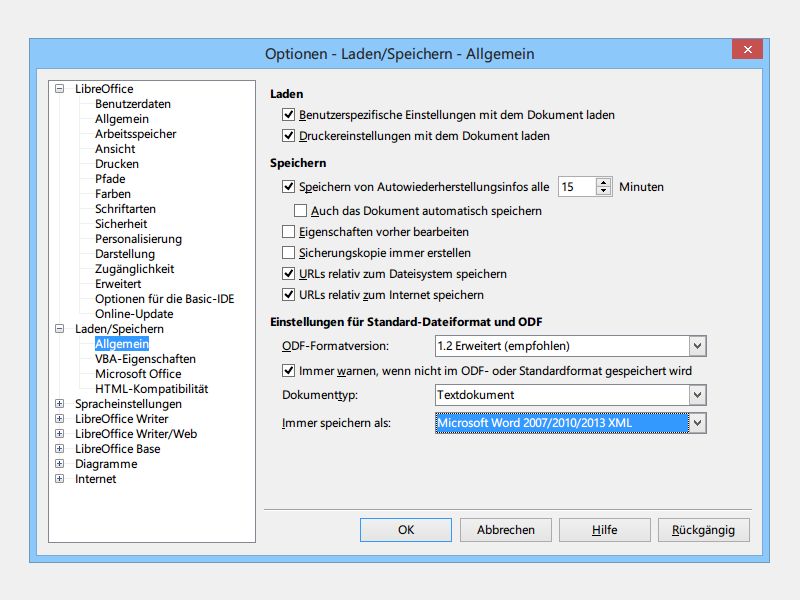Viewport: 800px width, 600px height.
Task: Open the Drucken options page
Action: coord(117,164)
